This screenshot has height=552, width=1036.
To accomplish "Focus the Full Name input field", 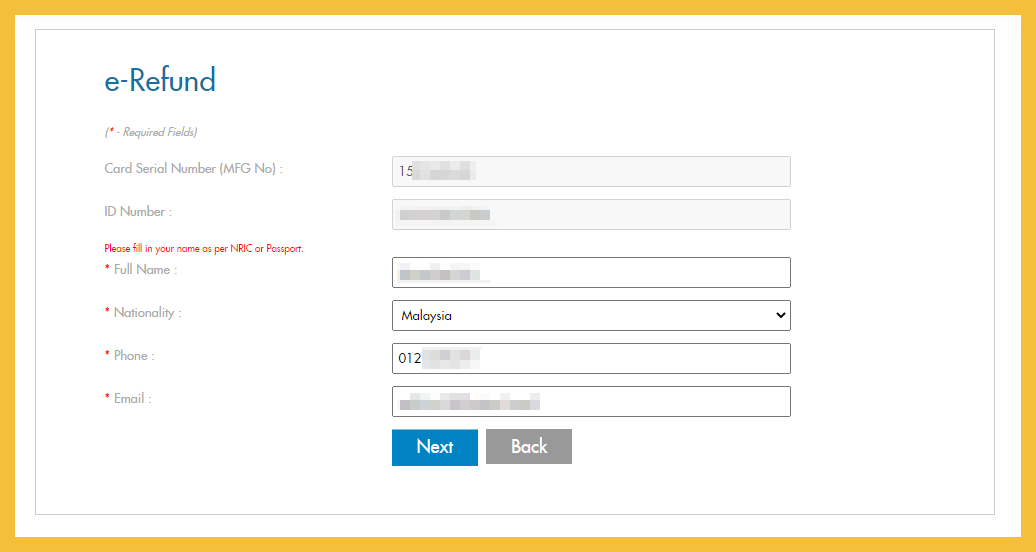I will click(x=590, y=273).
